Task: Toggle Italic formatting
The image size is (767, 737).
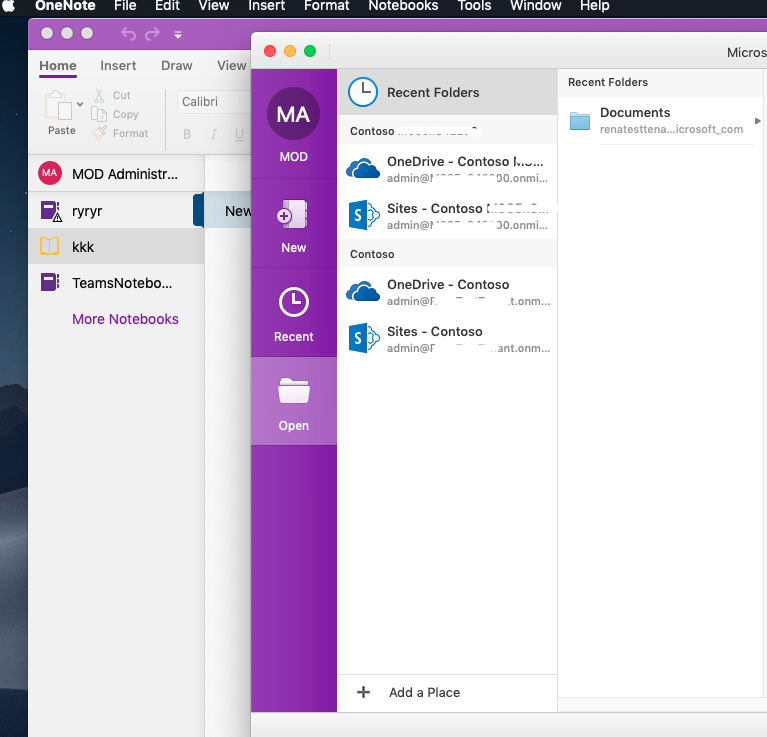Action: pyautogui.click(x=213, y=134)
